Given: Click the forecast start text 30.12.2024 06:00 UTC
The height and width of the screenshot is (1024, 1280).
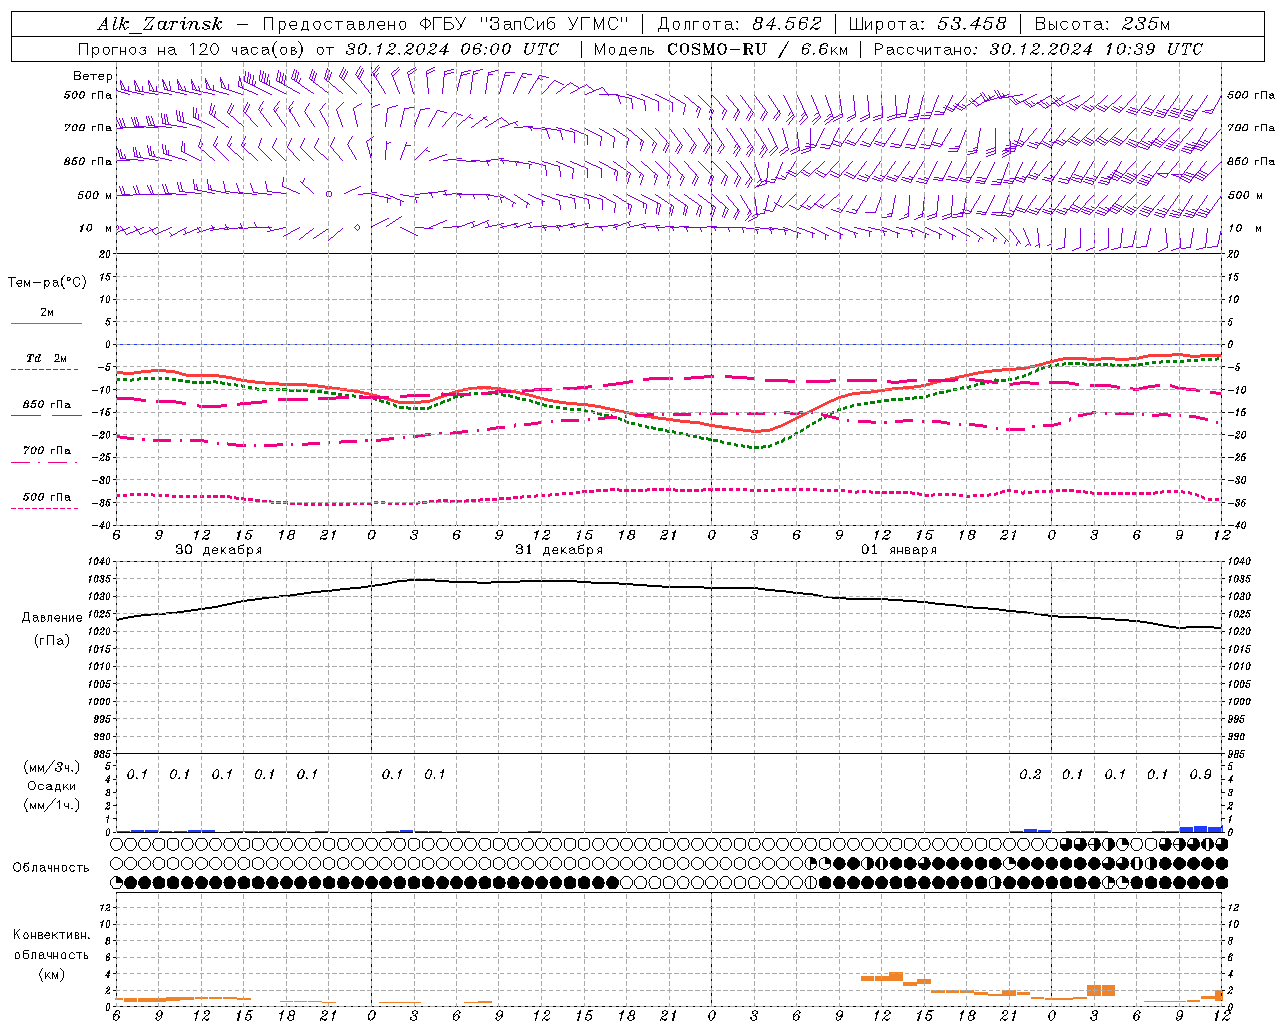Looking at the screenshot, I should (452, 49).
